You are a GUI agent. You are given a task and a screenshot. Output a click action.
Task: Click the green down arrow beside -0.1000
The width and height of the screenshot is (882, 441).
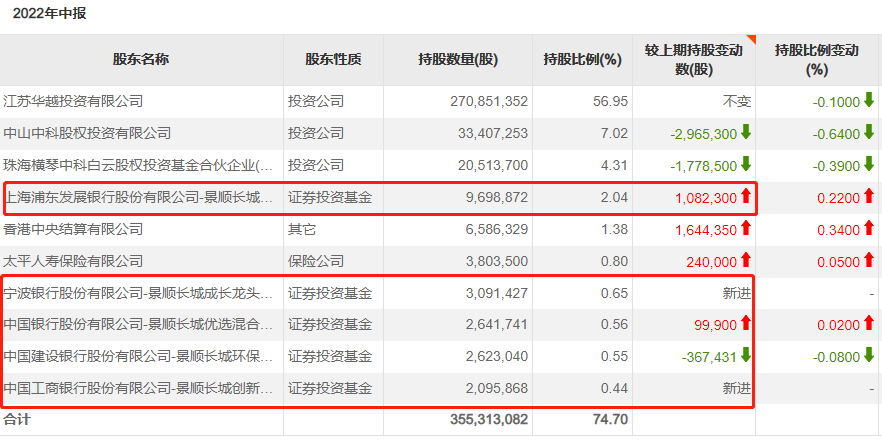coord(869,101)
